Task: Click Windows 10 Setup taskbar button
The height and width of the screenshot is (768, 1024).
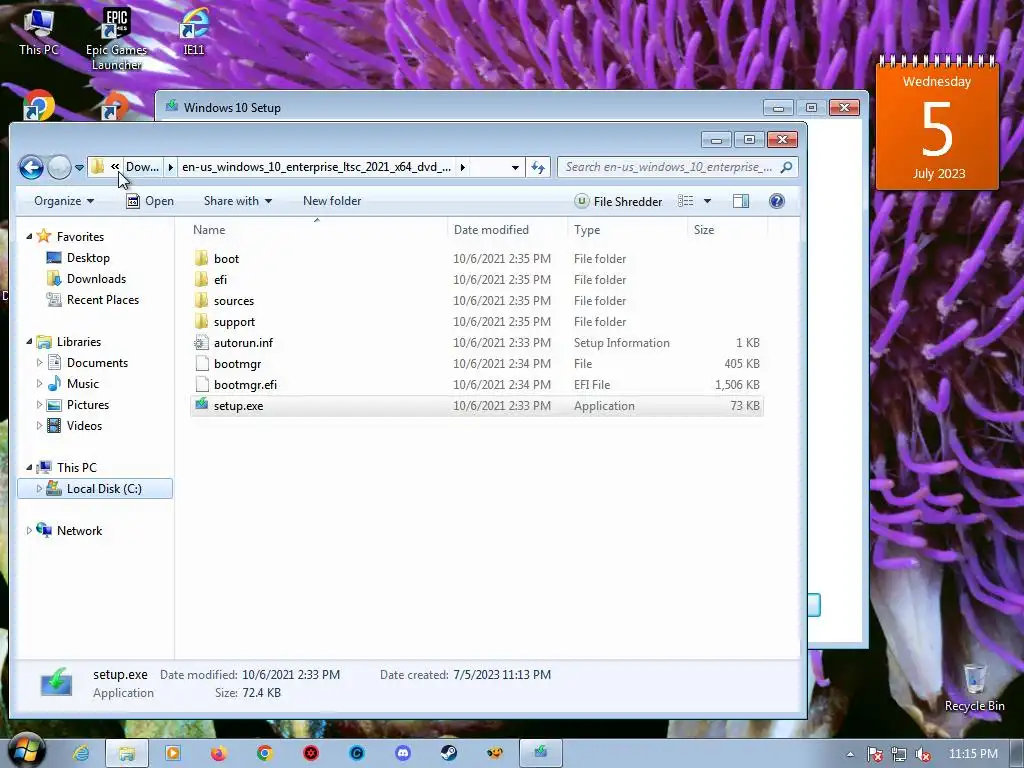Action: [541, 754]
